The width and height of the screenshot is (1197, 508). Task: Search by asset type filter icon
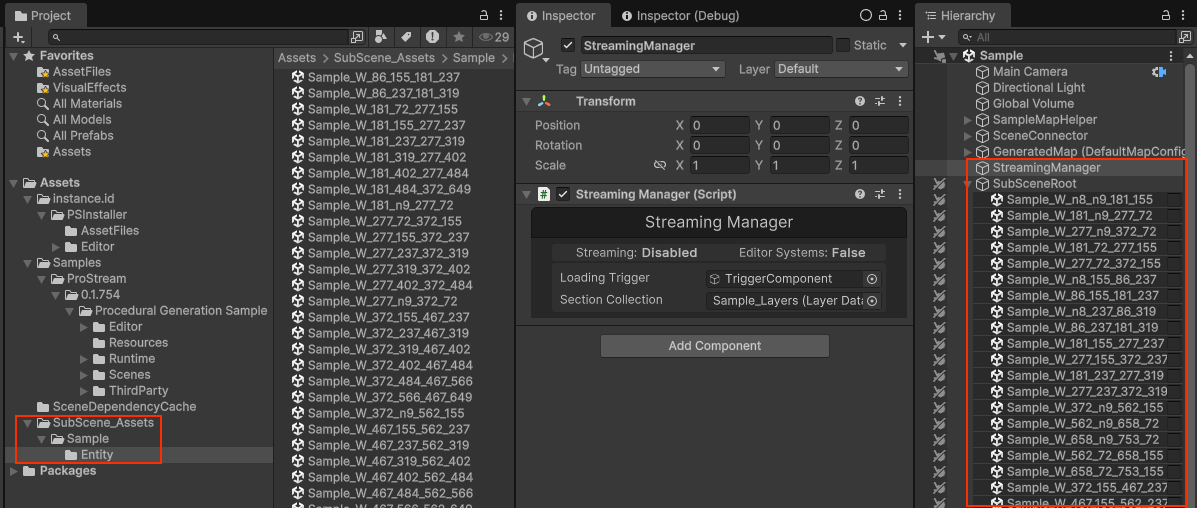(381, 37)
